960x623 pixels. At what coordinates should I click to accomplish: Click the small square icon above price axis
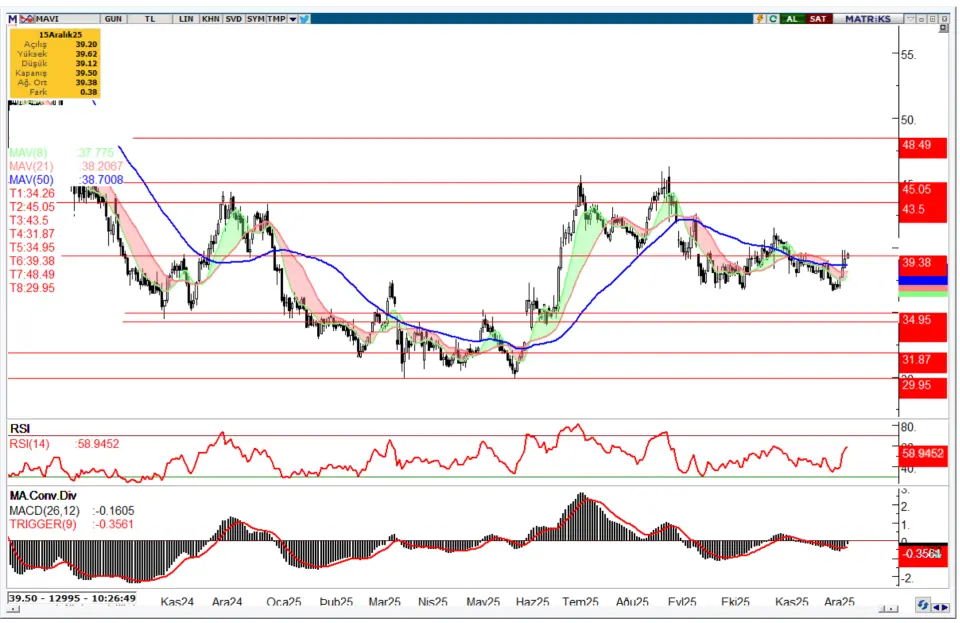click(x=943, y=30)
